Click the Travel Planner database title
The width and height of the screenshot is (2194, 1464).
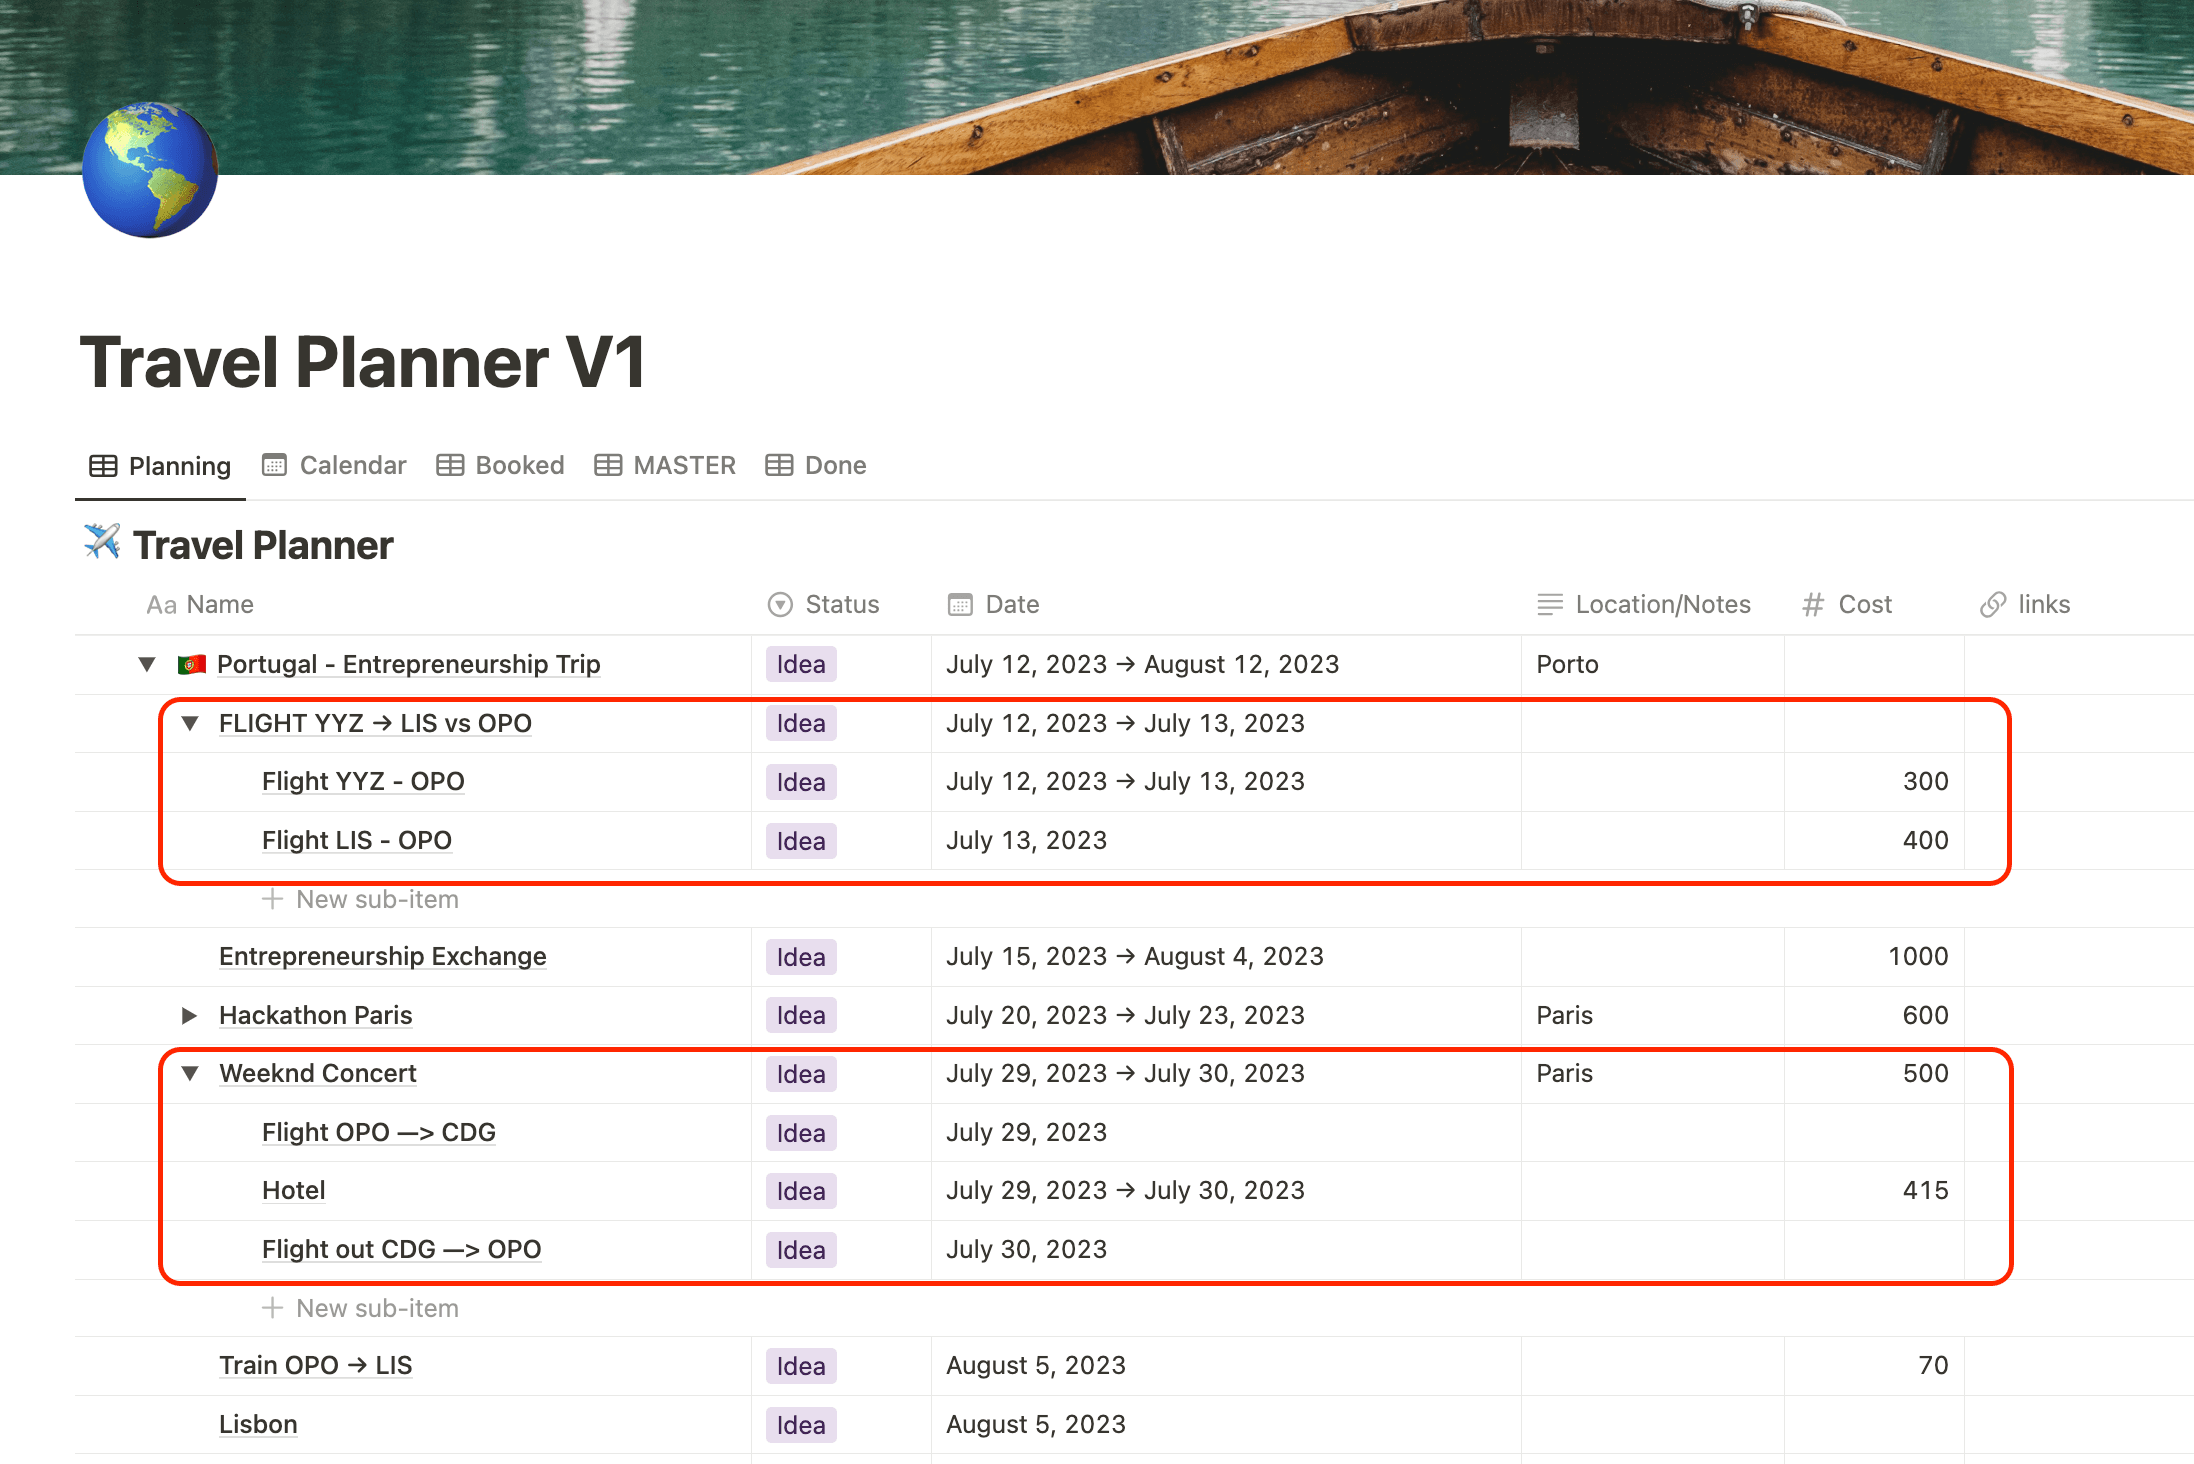tap(263, 545)
